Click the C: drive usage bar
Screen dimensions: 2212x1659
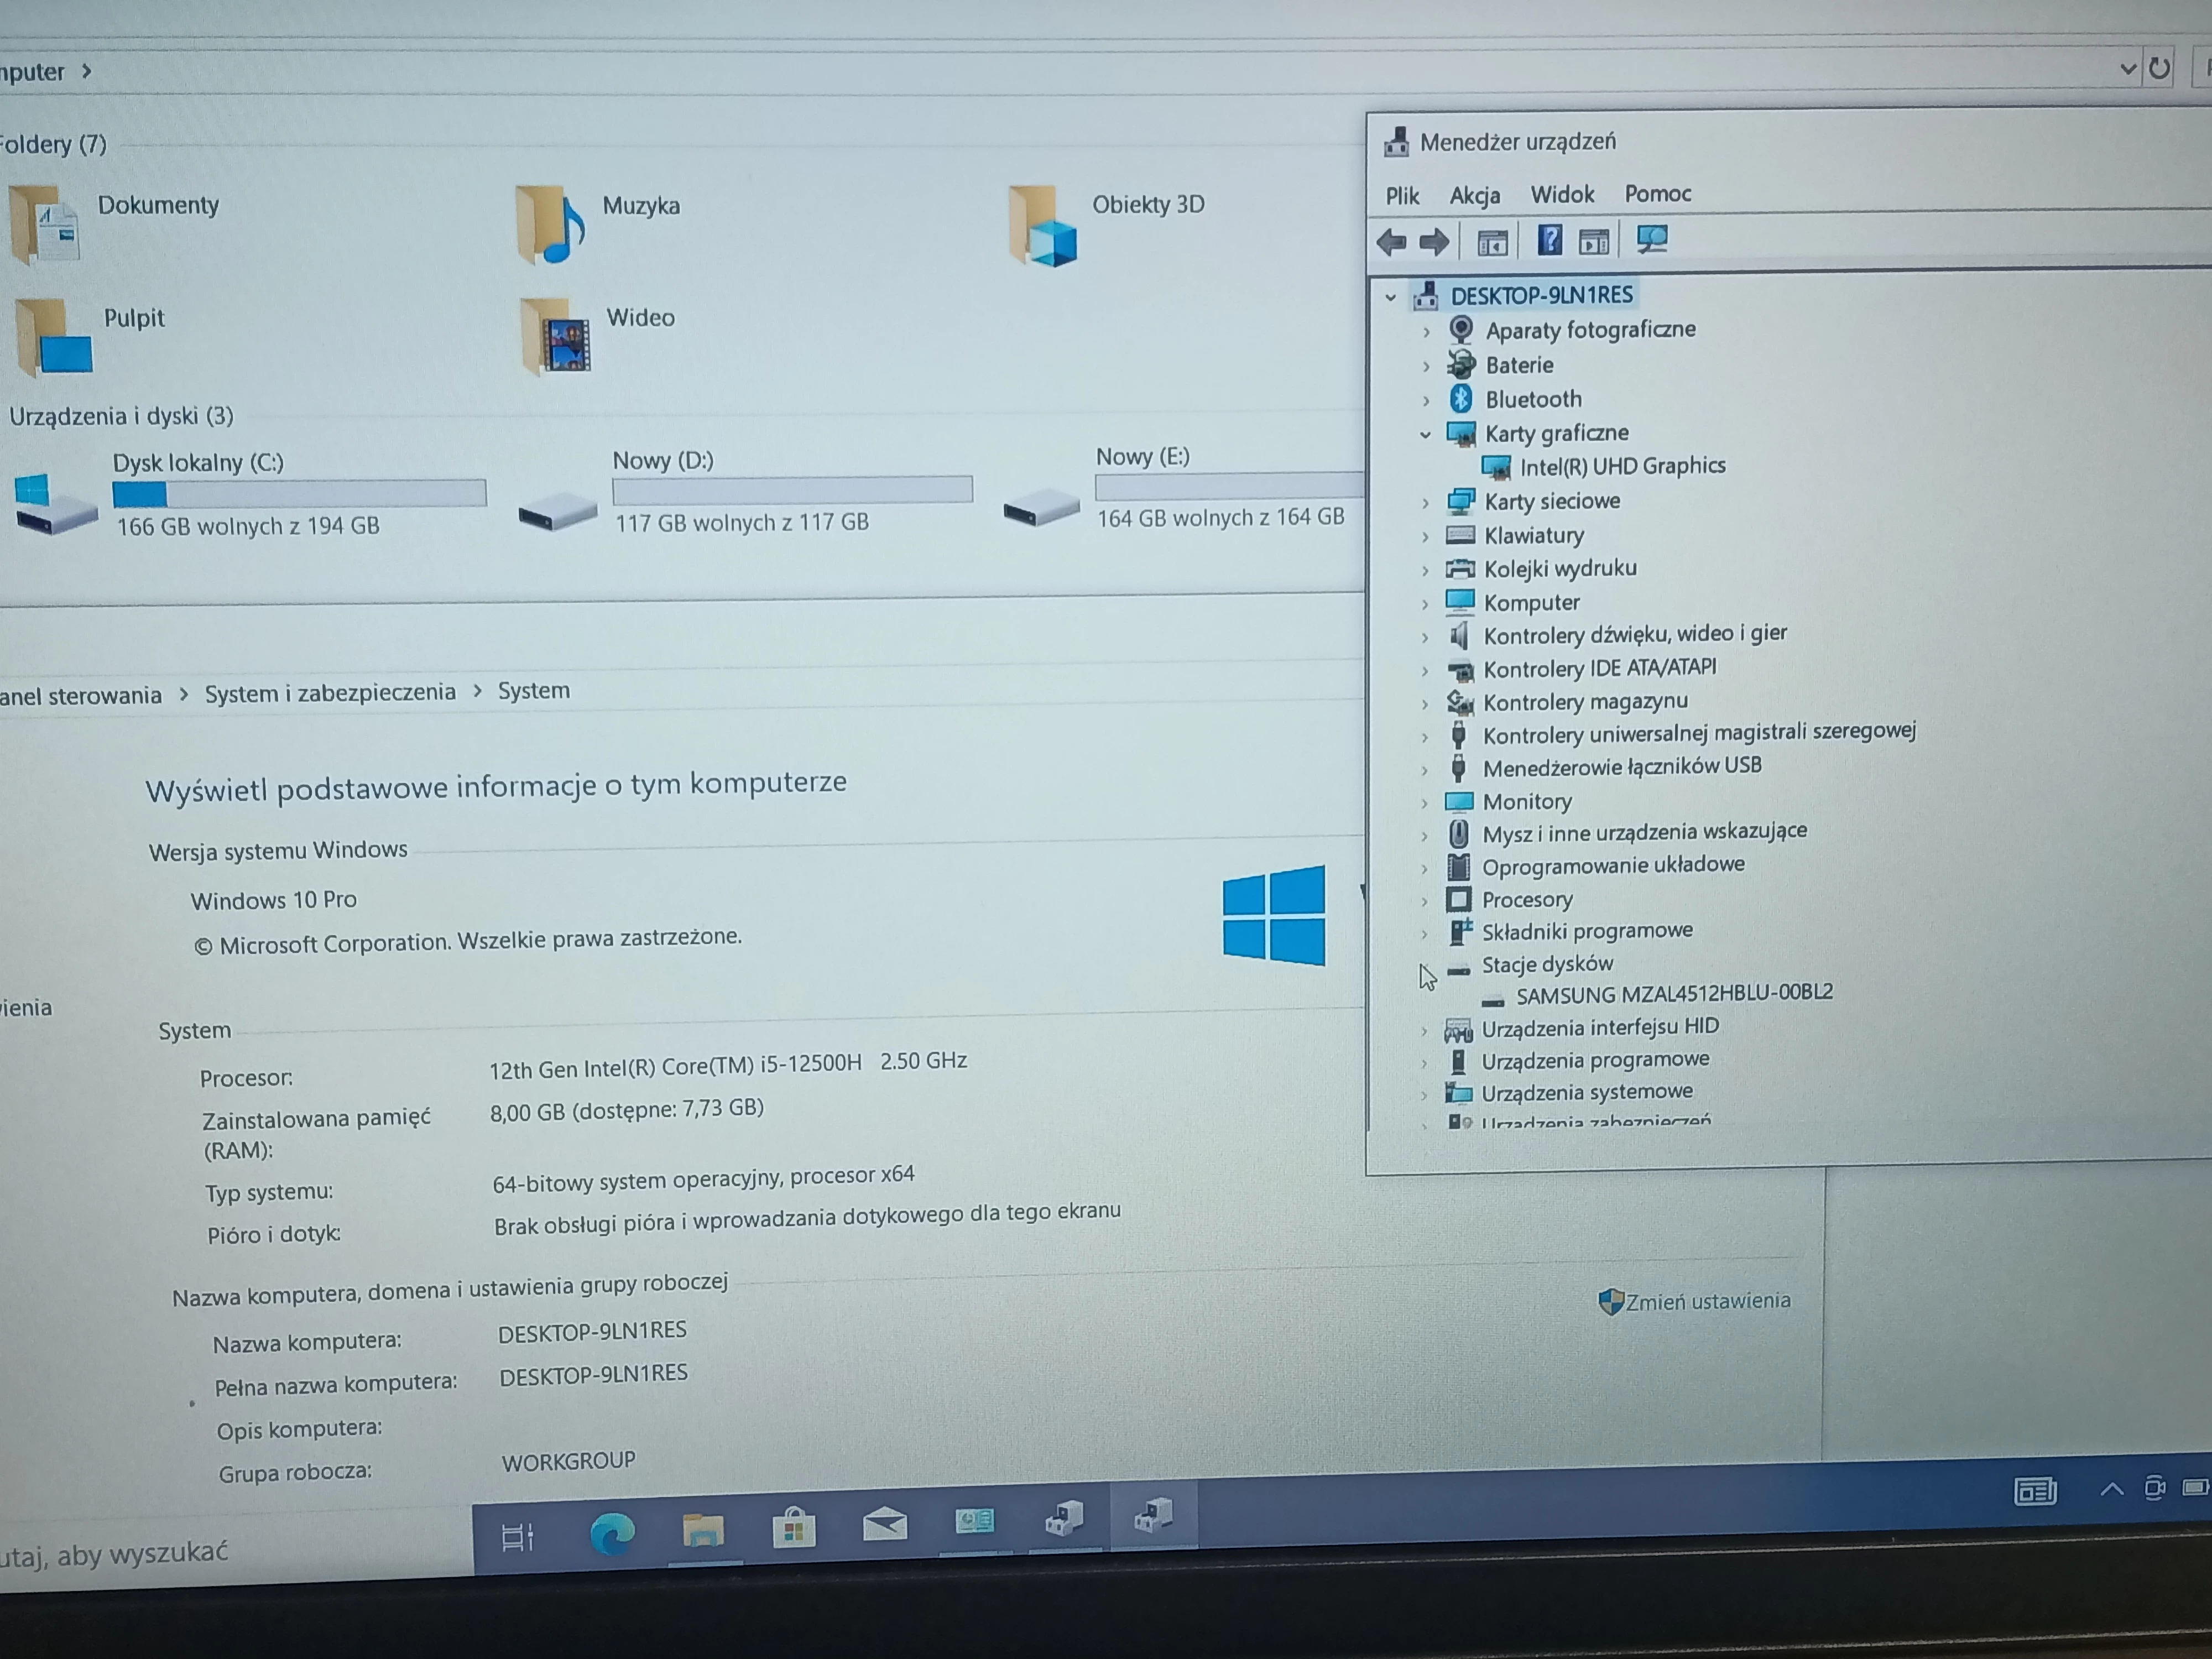click(299, 493)
